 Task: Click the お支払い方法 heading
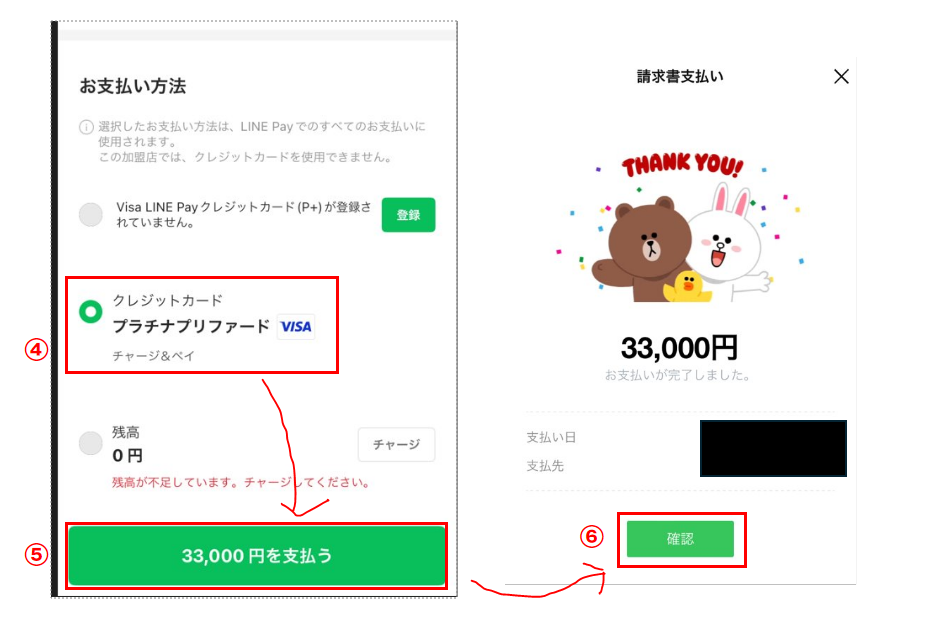pyautogui.click(x=133, y=86)
